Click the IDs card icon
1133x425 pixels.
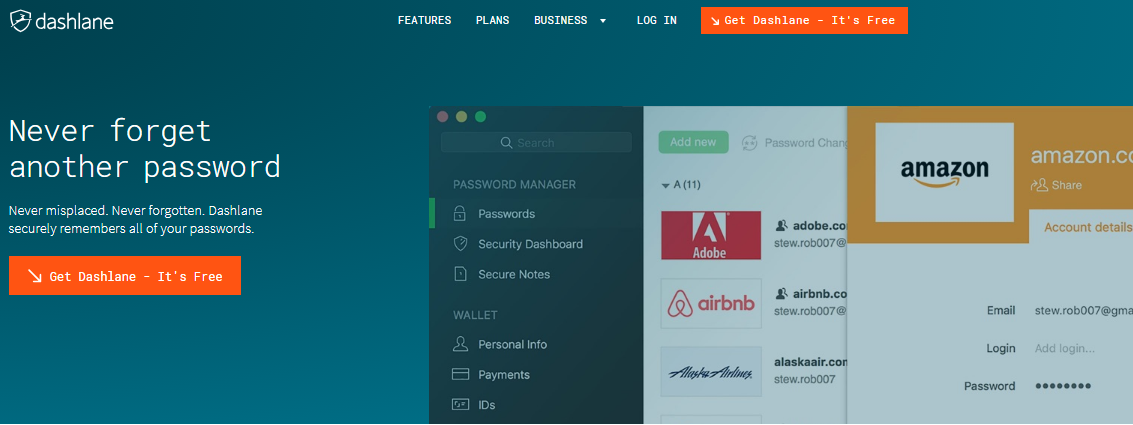click(460, 405)
